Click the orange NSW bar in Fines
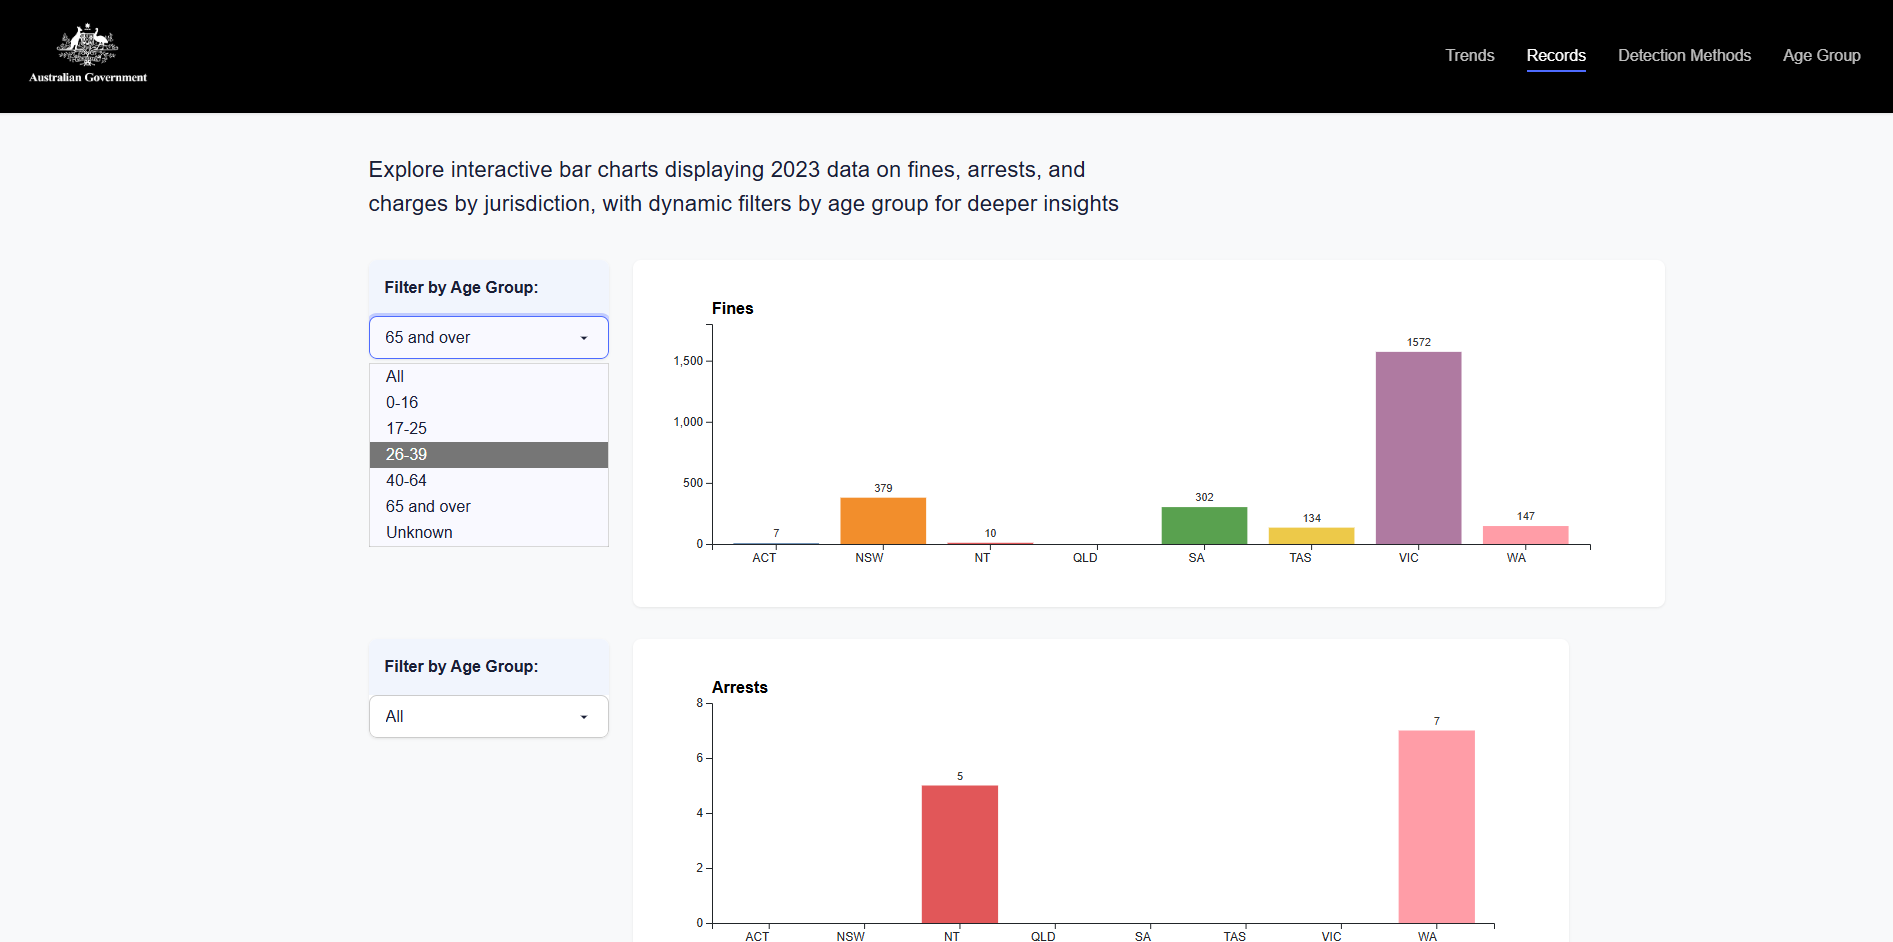 point(883,521)
